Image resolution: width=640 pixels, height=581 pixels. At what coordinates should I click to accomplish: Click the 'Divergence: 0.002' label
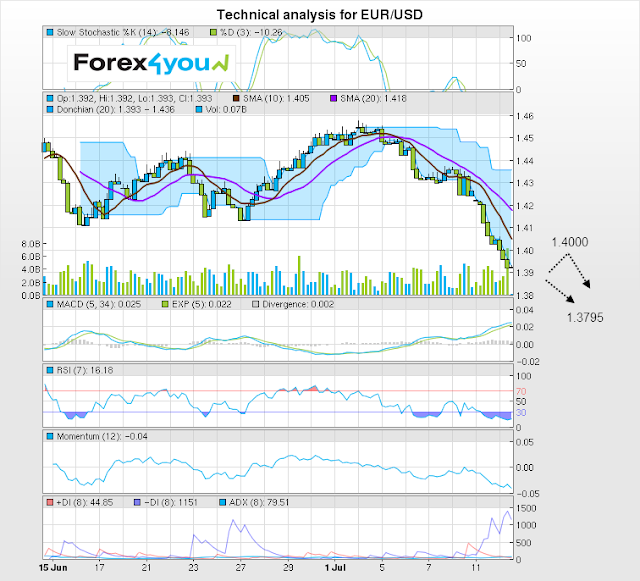coord(298,304)
